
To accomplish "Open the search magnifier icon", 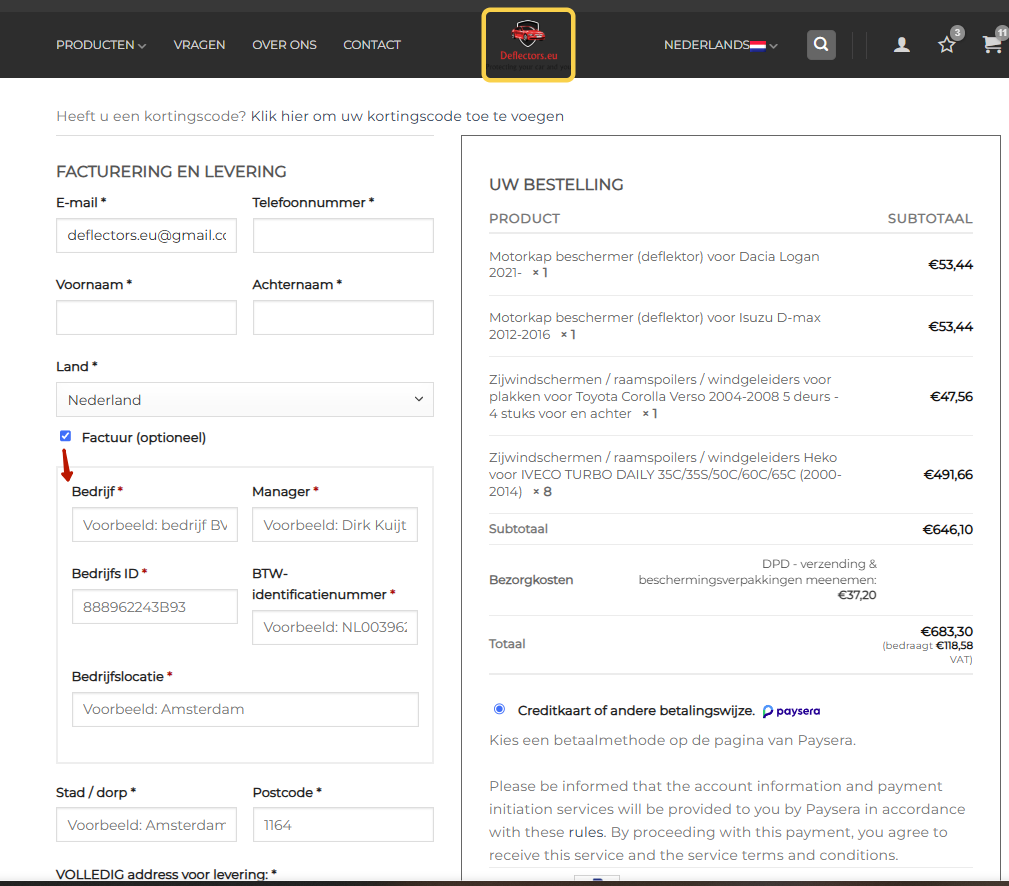I will coord(821,44).
